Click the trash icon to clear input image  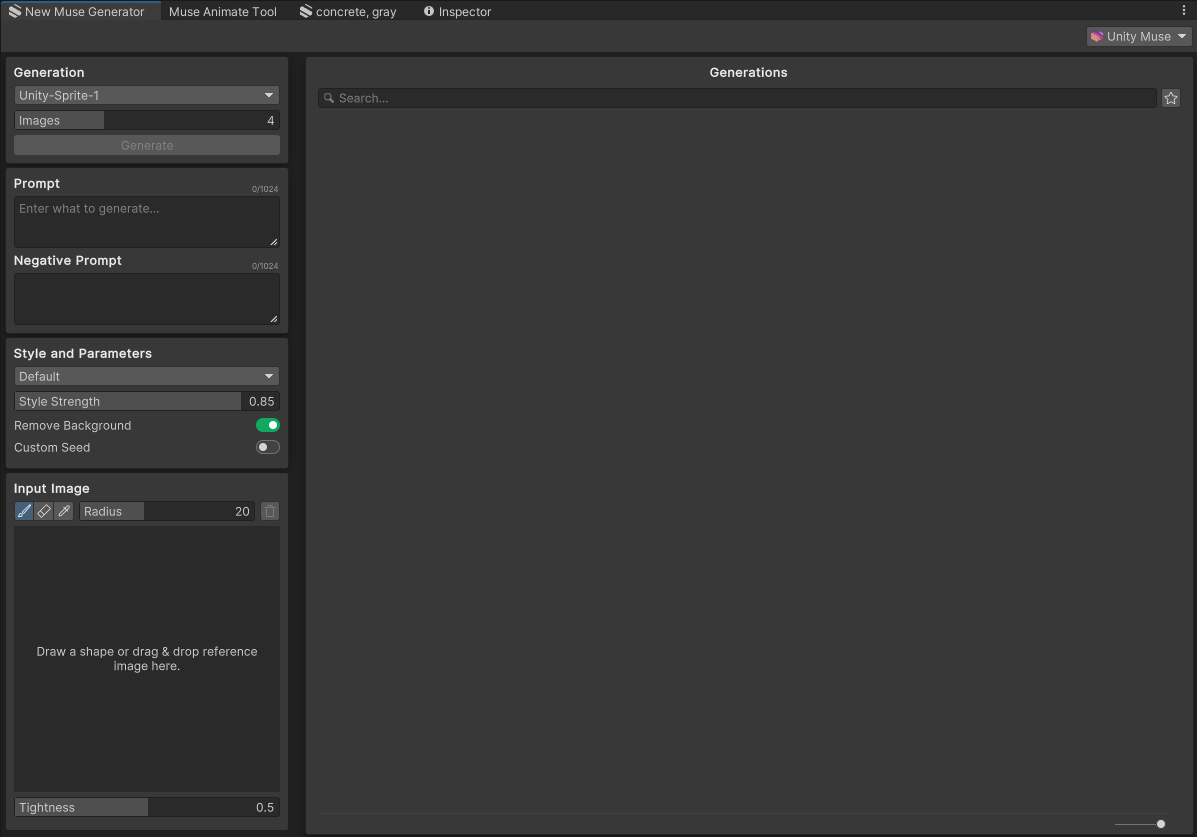(x=269, y=511)
